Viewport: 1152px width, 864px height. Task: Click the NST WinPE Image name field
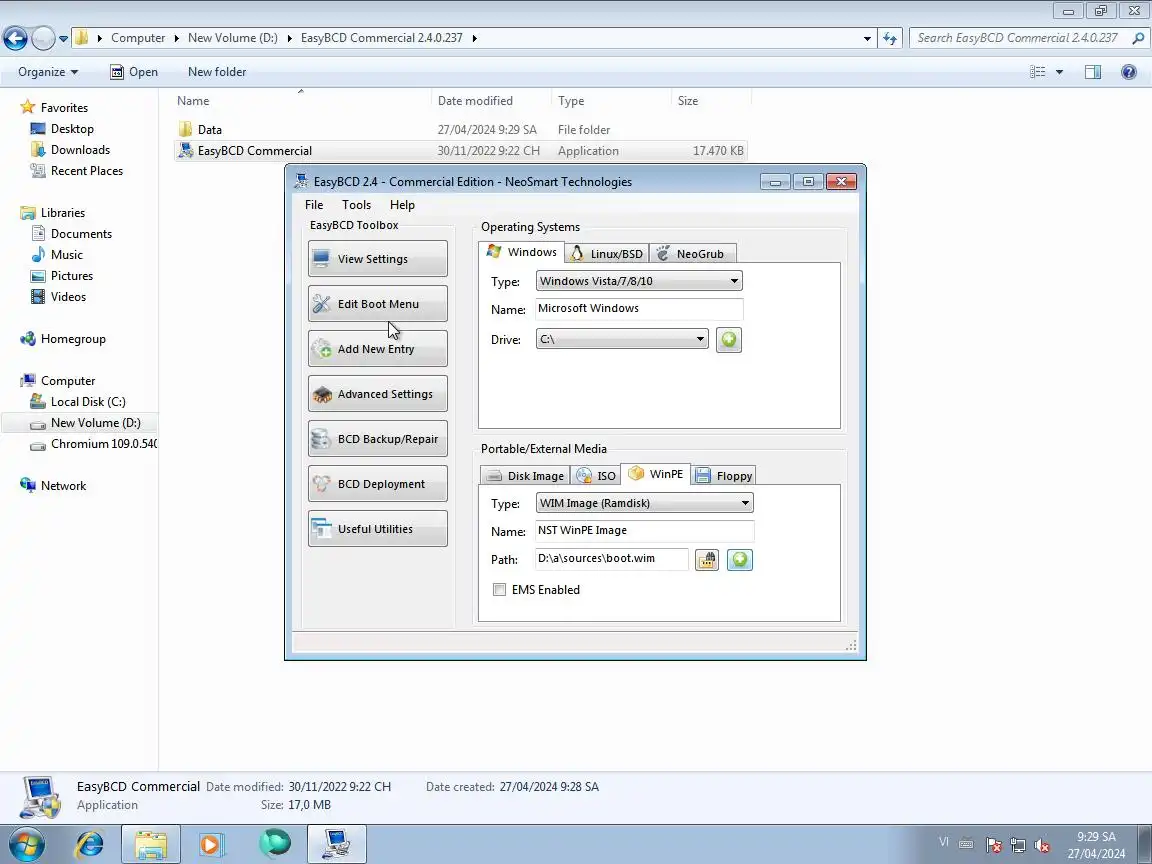tap(644, 530)
